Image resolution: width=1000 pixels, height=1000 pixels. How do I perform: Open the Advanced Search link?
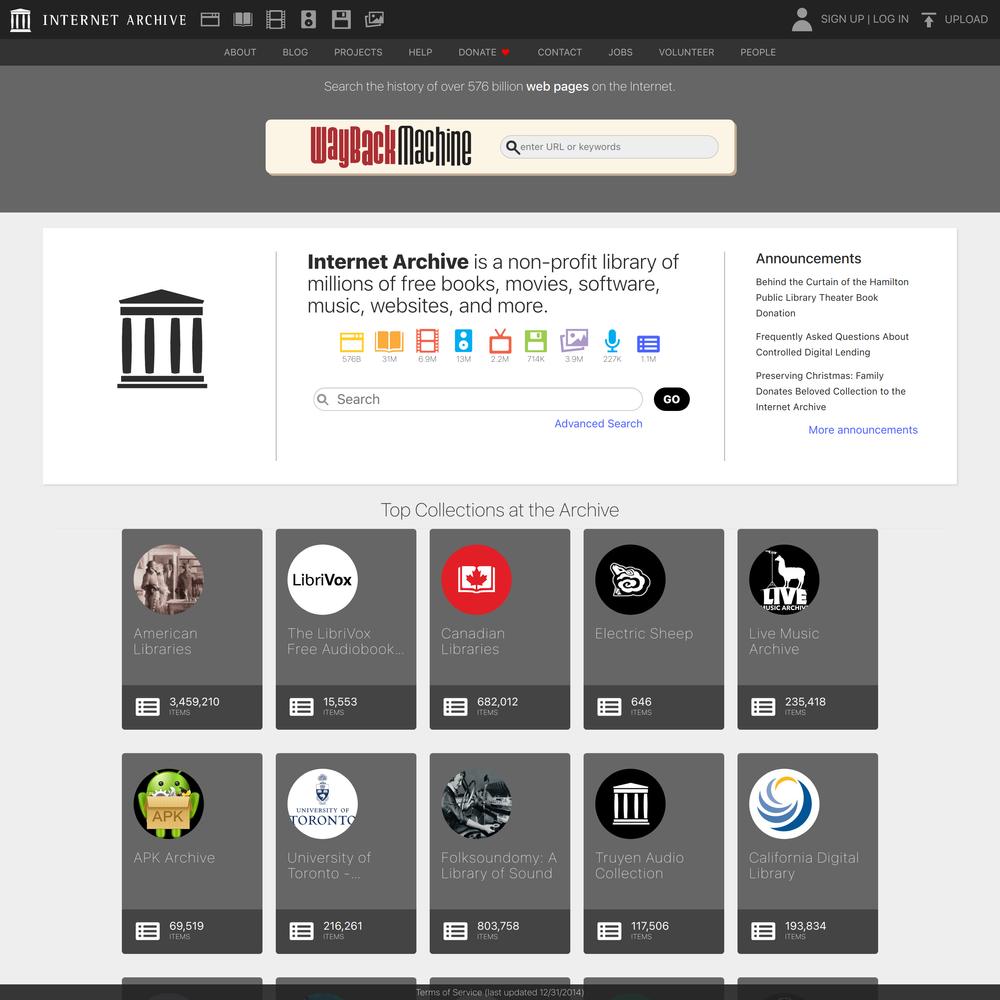598,423
